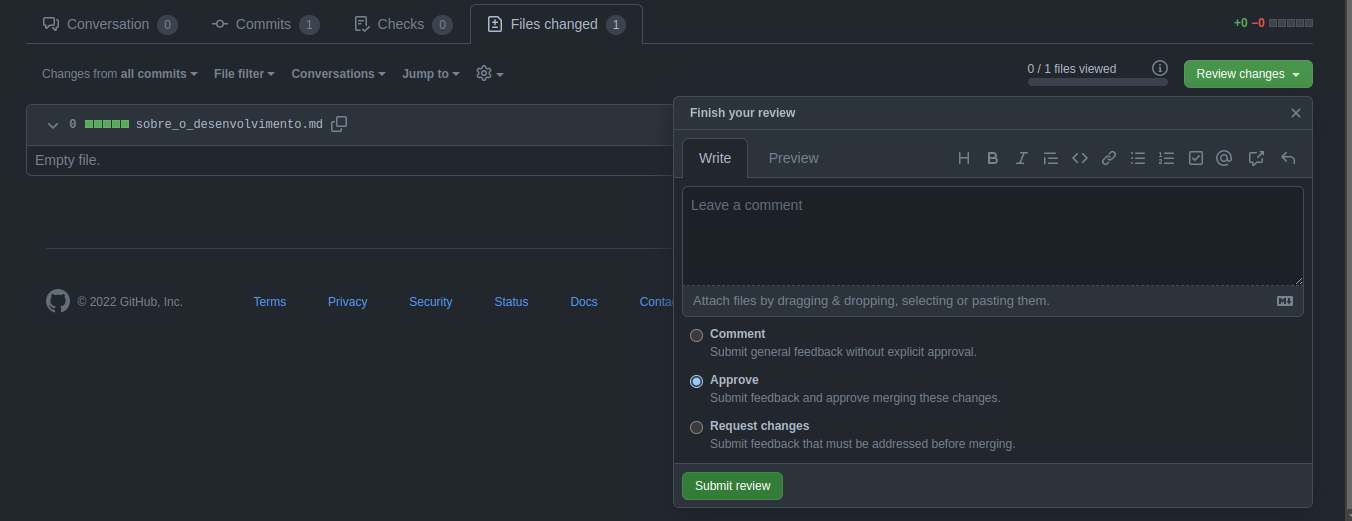Select the Request changes radio option
Viewport: 1352px width, 521px height.
[x=697, y=428]
